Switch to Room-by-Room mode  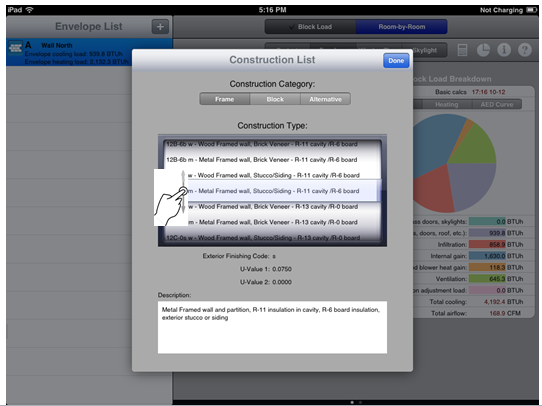pyautogui.click(x=402, y=27)
